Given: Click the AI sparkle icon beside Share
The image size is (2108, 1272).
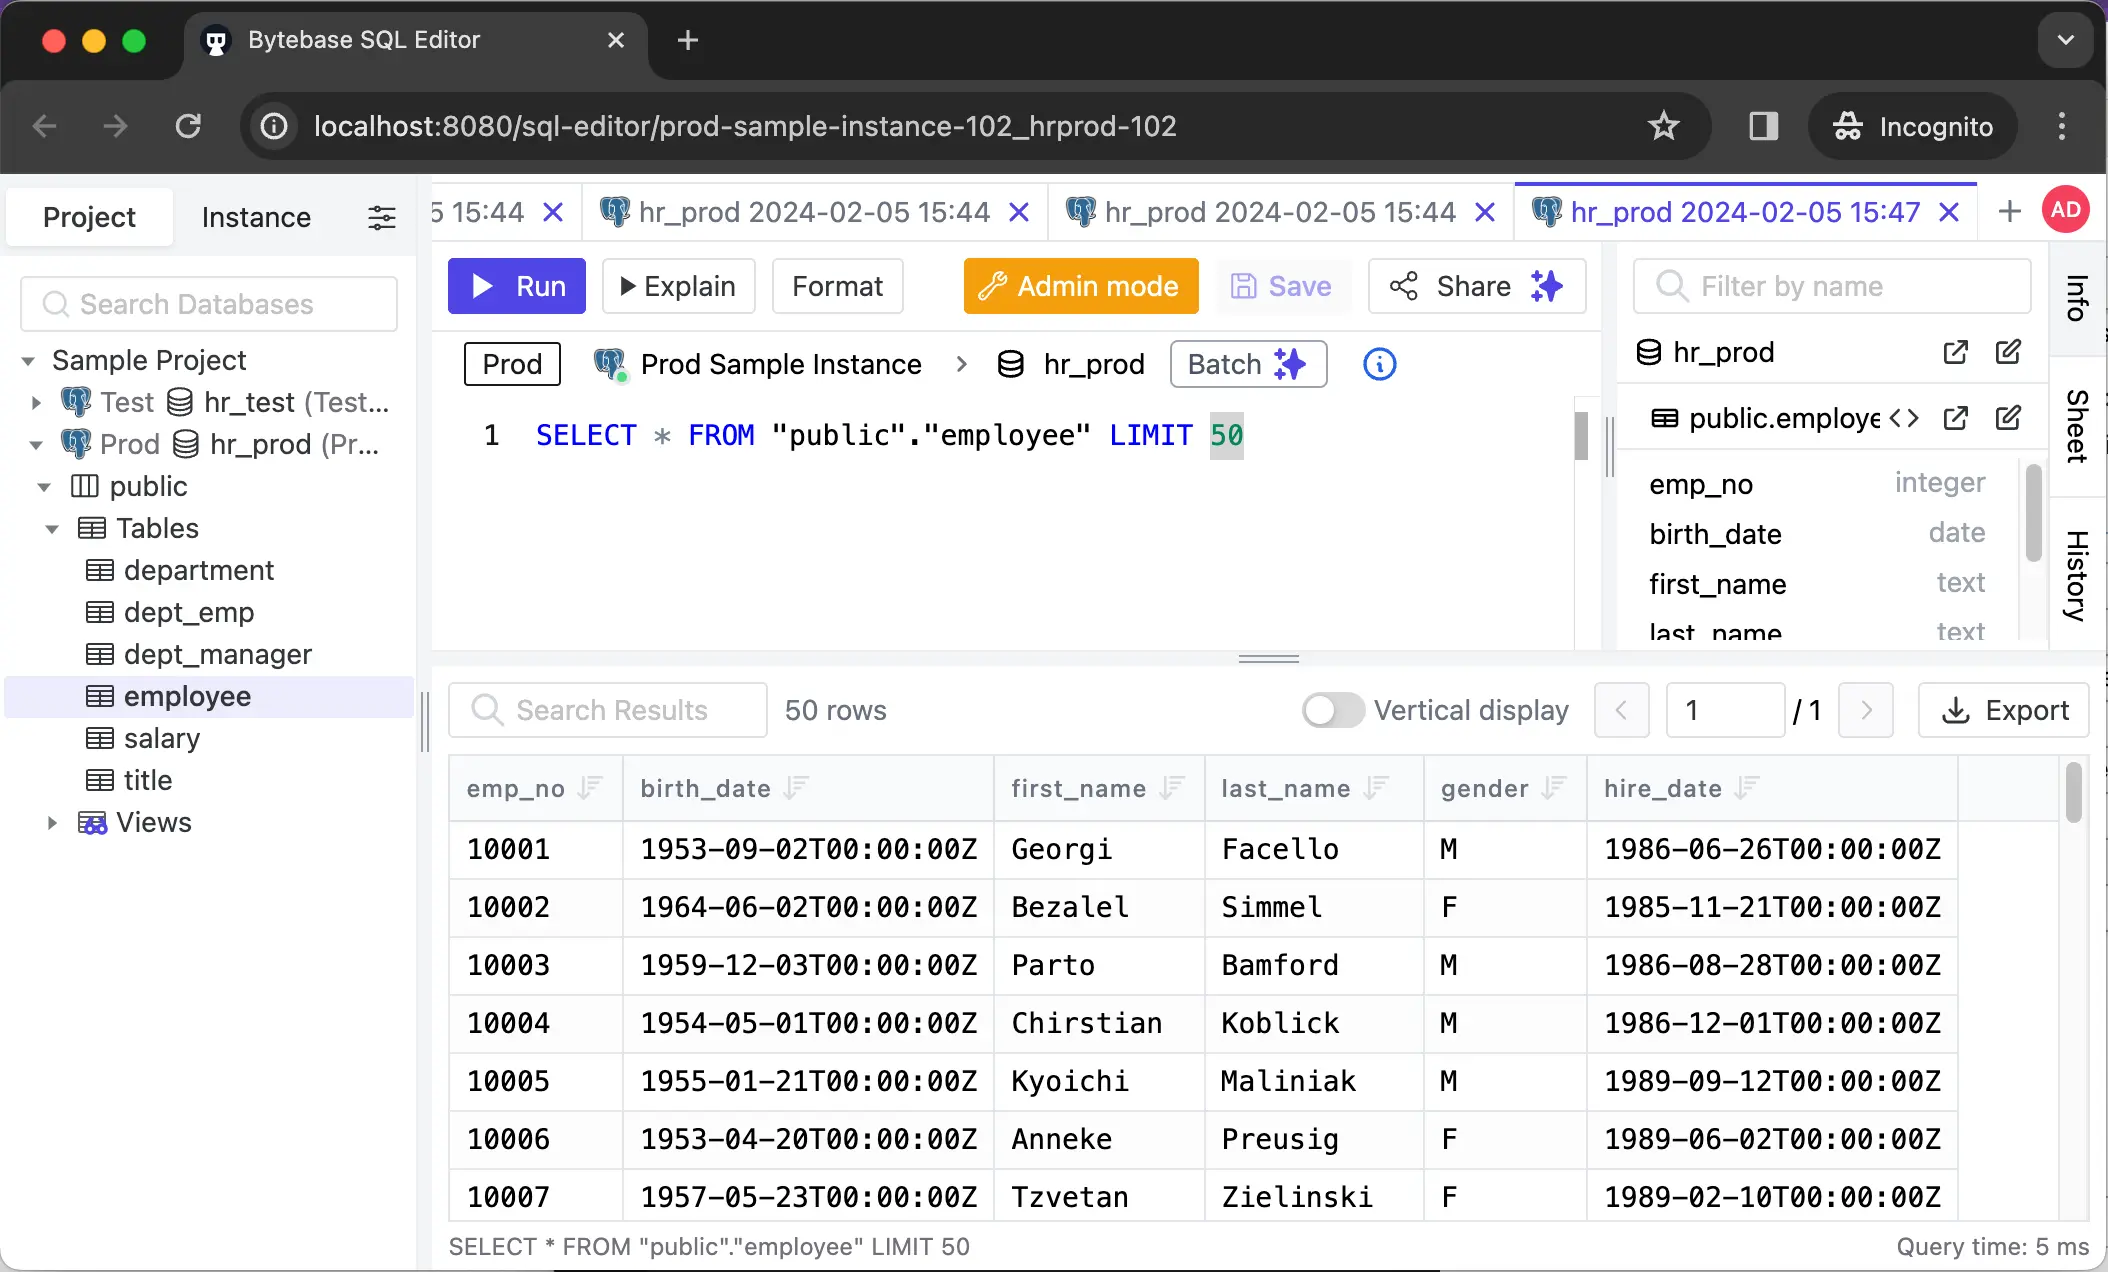Looking at the screenshot, I should click(1546, 287).
